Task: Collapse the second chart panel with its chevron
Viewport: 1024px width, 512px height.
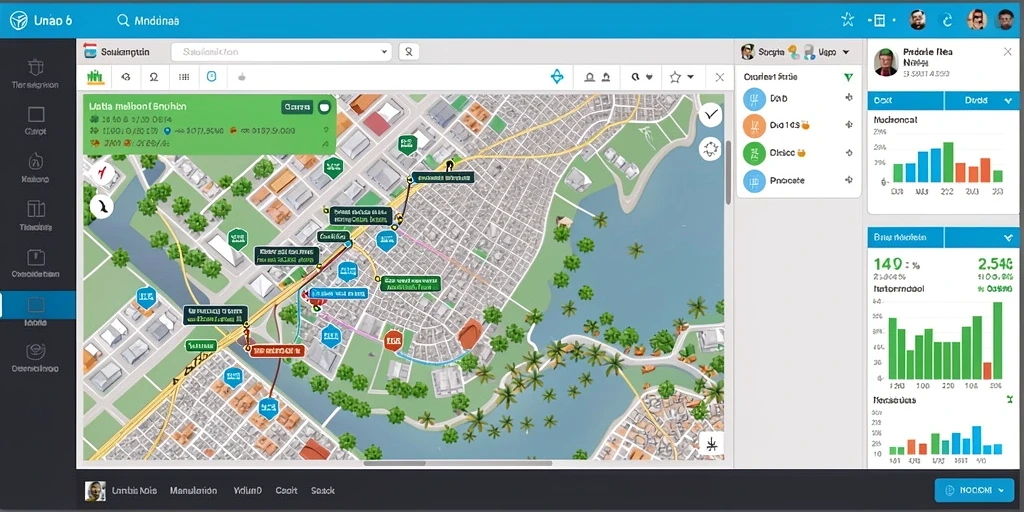Action: [1008, 238]
